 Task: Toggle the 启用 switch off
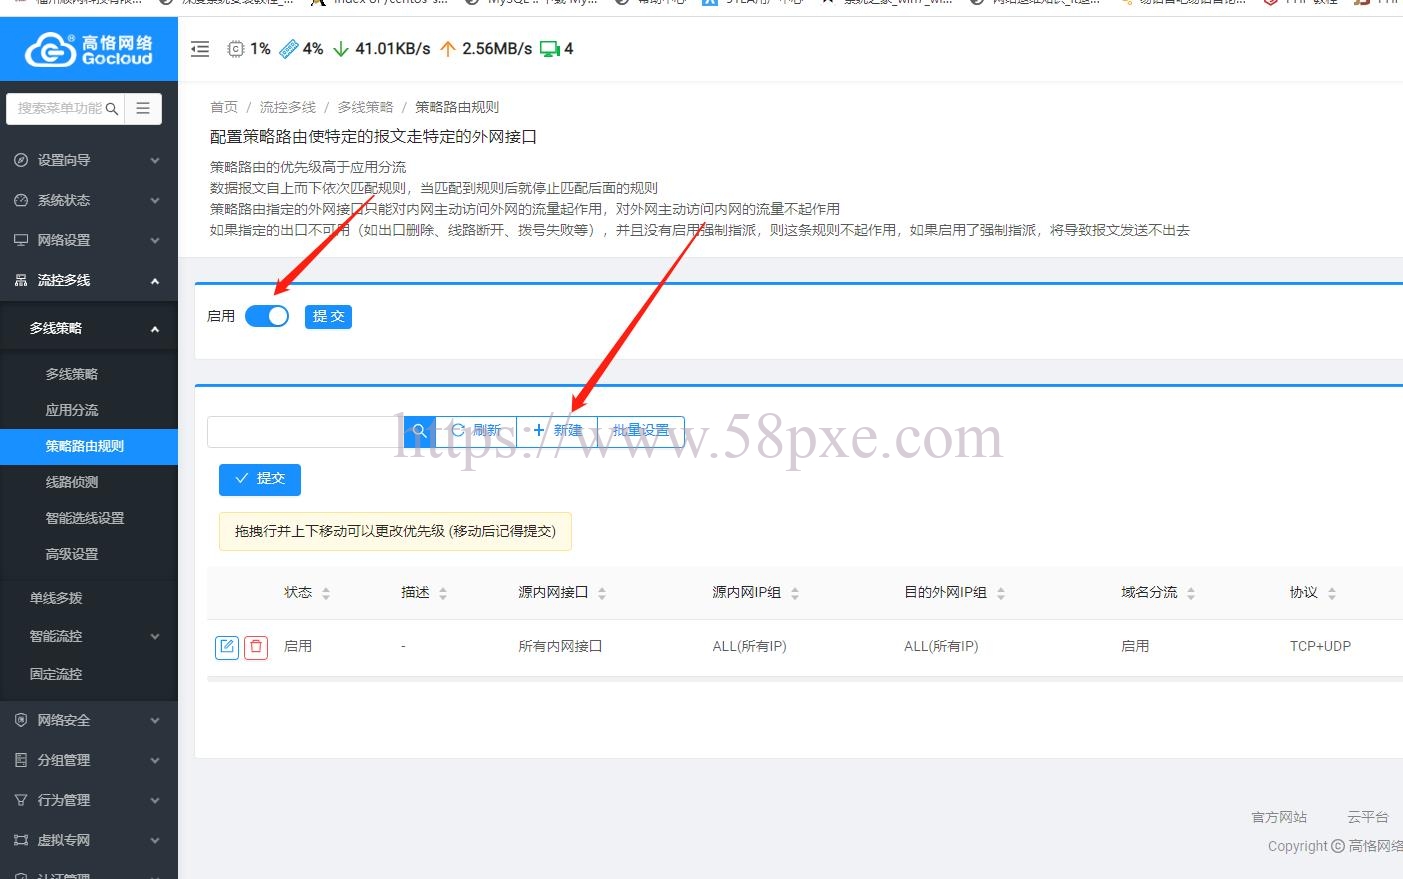(267, 316)
